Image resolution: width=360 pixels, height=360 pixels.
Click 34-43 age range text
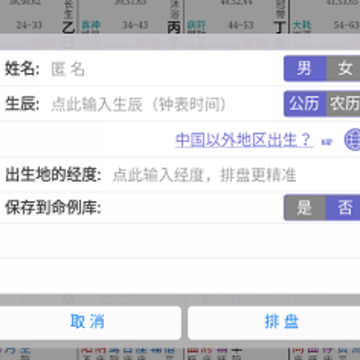pos(135,25)
